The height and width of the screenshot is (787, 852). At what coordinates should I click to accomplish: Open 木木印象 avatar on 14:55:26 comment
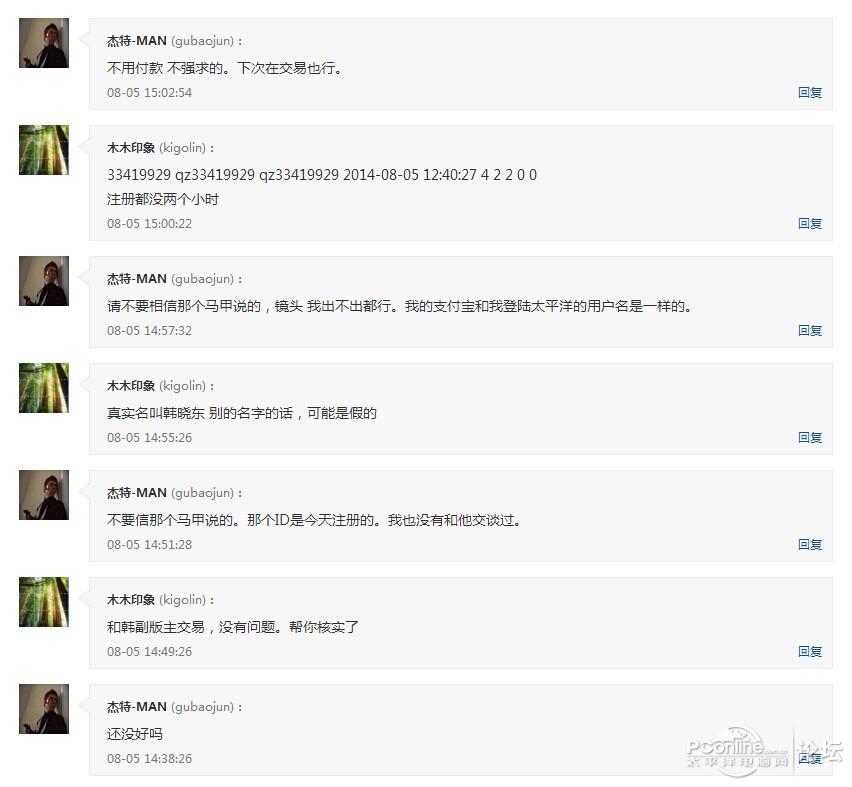pyautogui.click(x=43, y=388)
